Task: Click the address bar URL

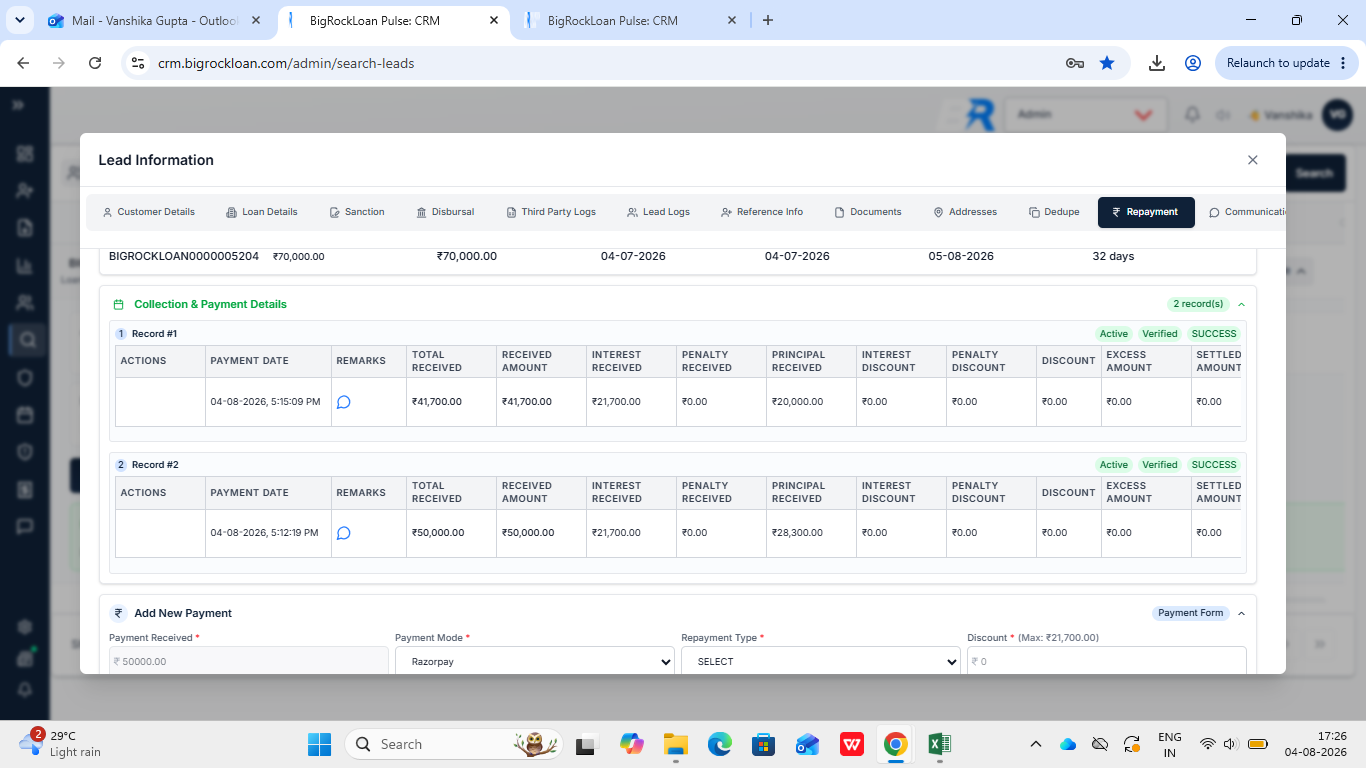Action: pyautogui.click(x=286, y=63)
